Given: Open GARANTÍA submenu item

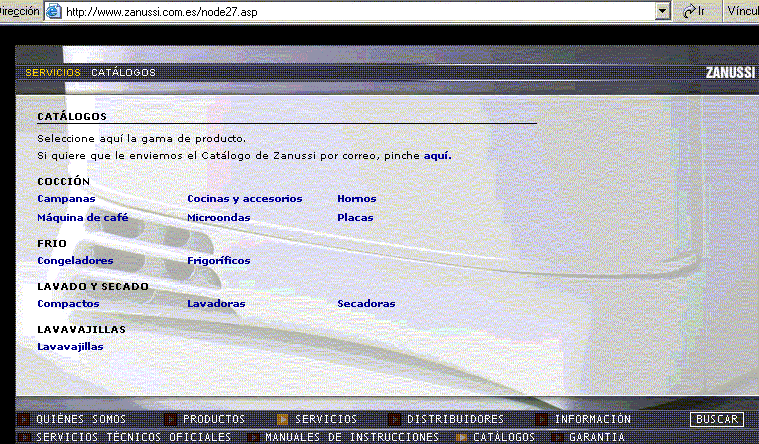Looking at the screenshot, I should pyautogui.click(x=597, y=438).
